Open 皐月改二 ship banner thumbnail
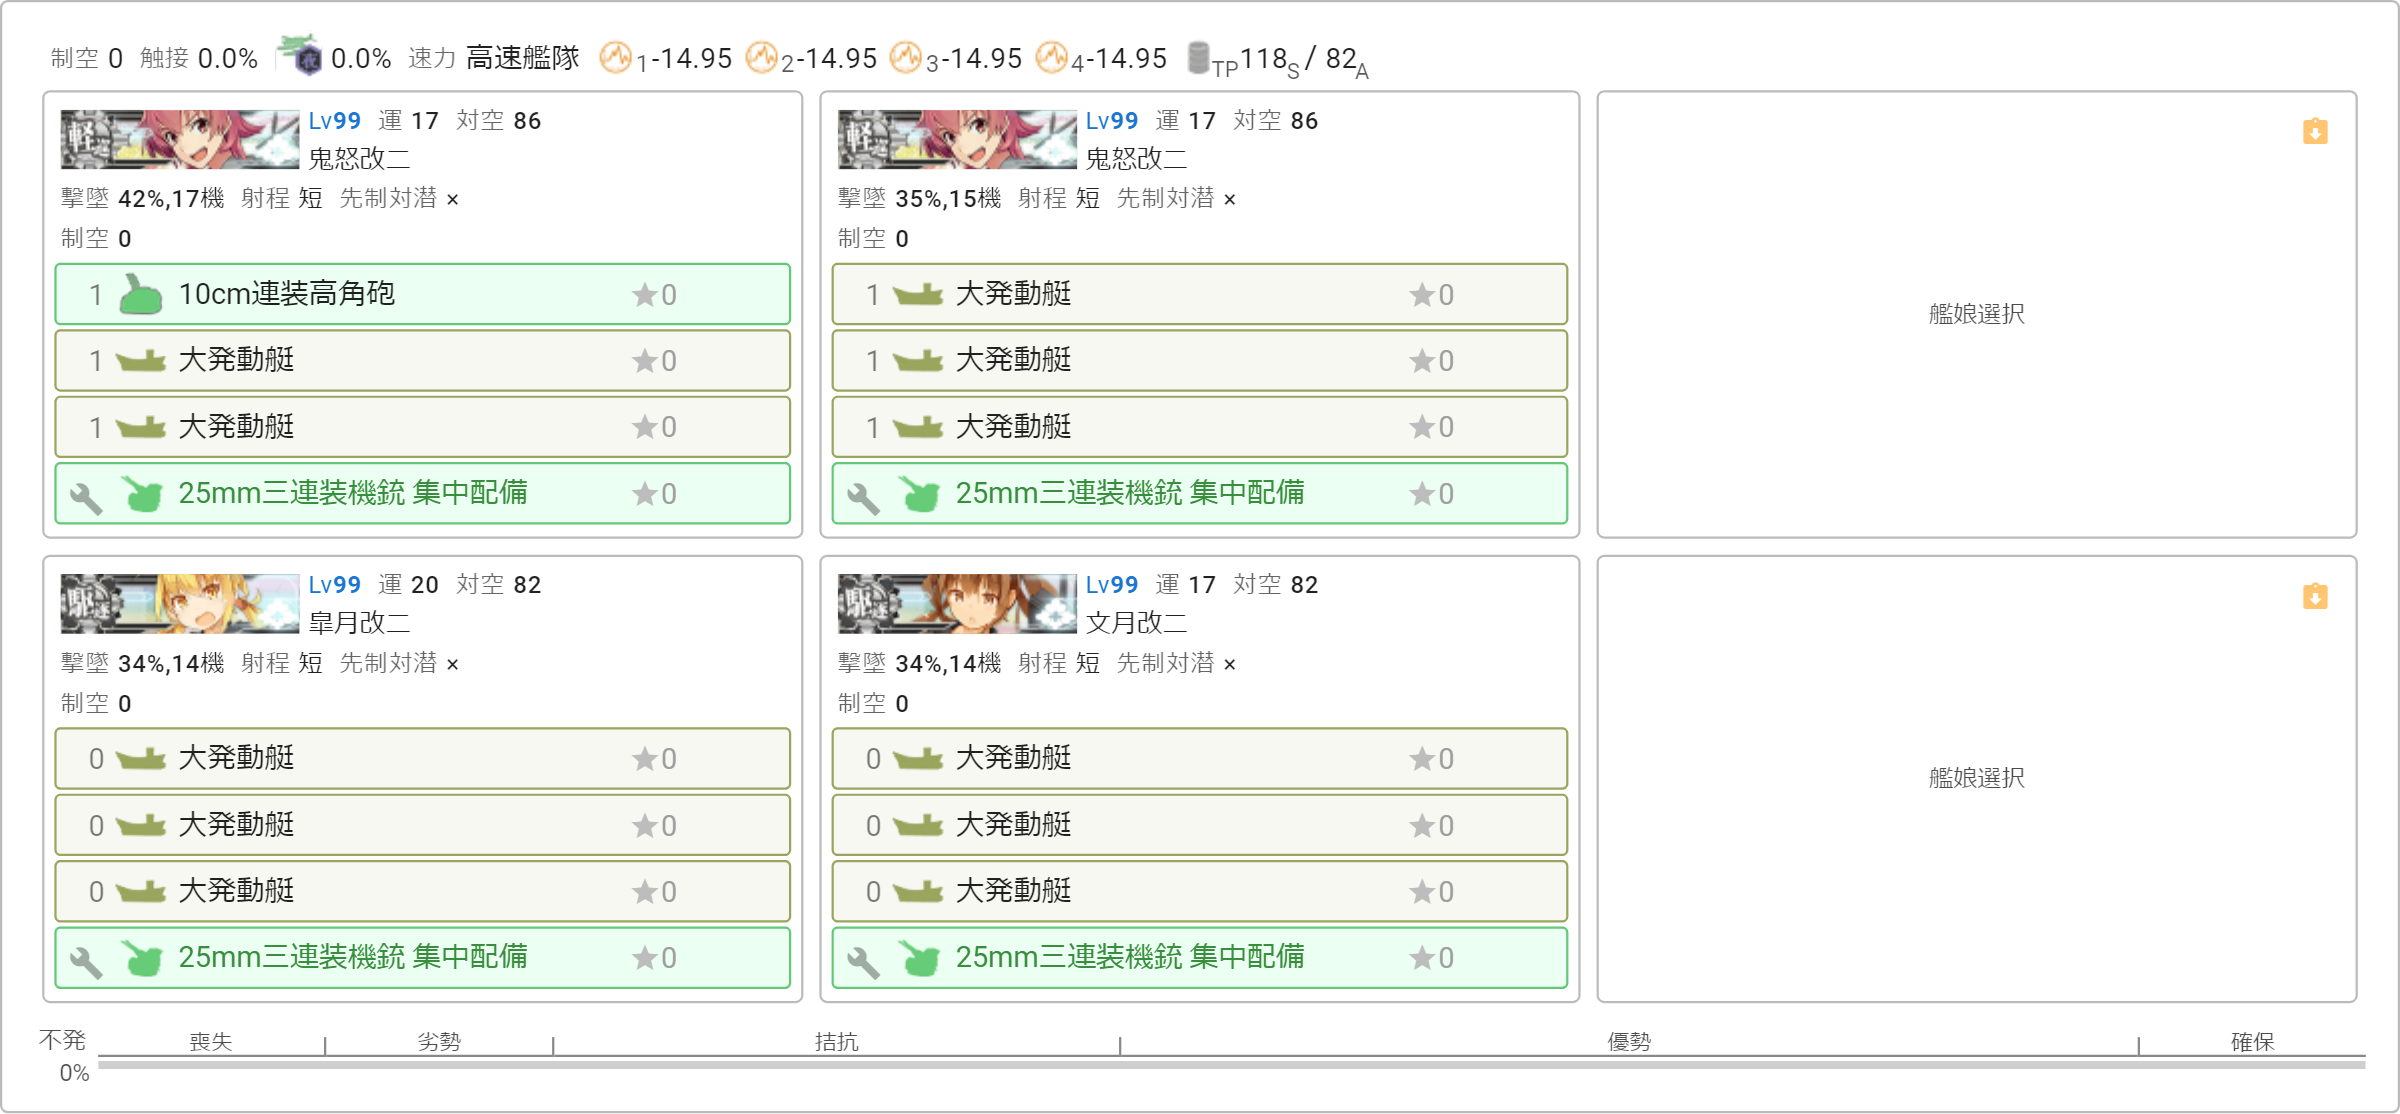This screenshot has height=1114, width=2400. point(180,603)
